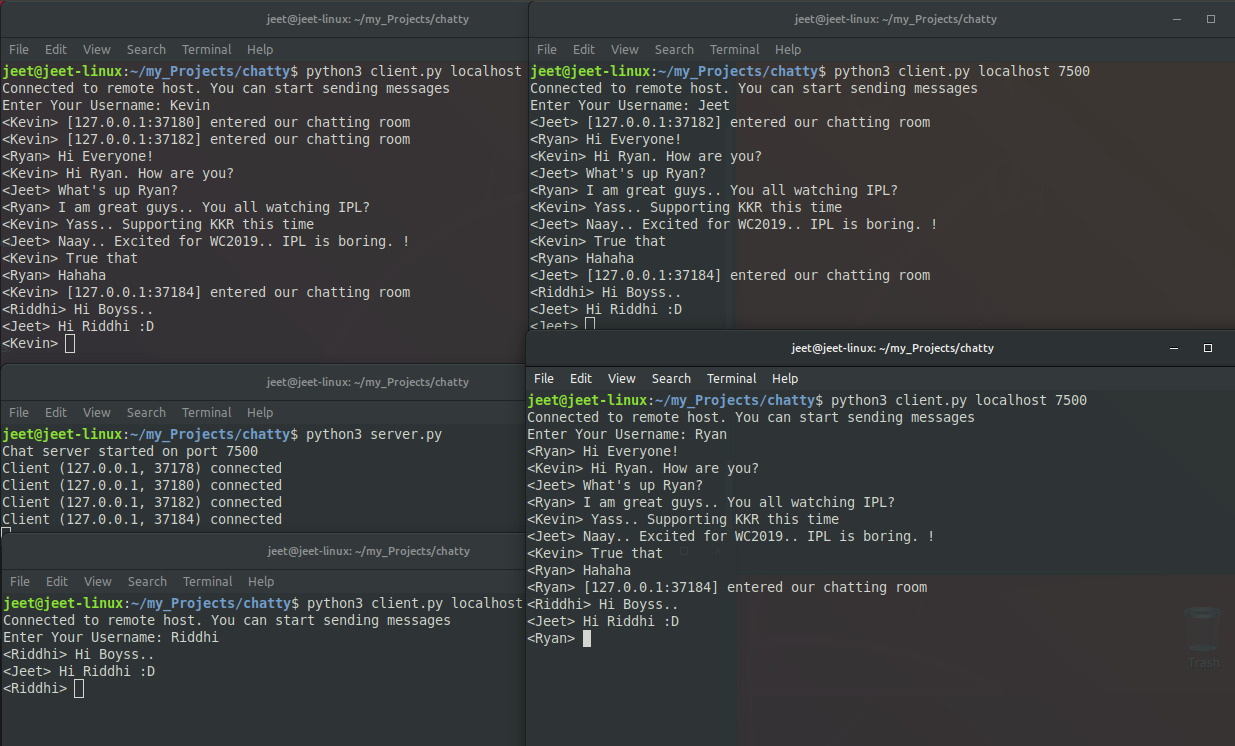Click the title bar of Jeet's terminal window
This screenshot has height=746, width=1235.
[880, 18]
